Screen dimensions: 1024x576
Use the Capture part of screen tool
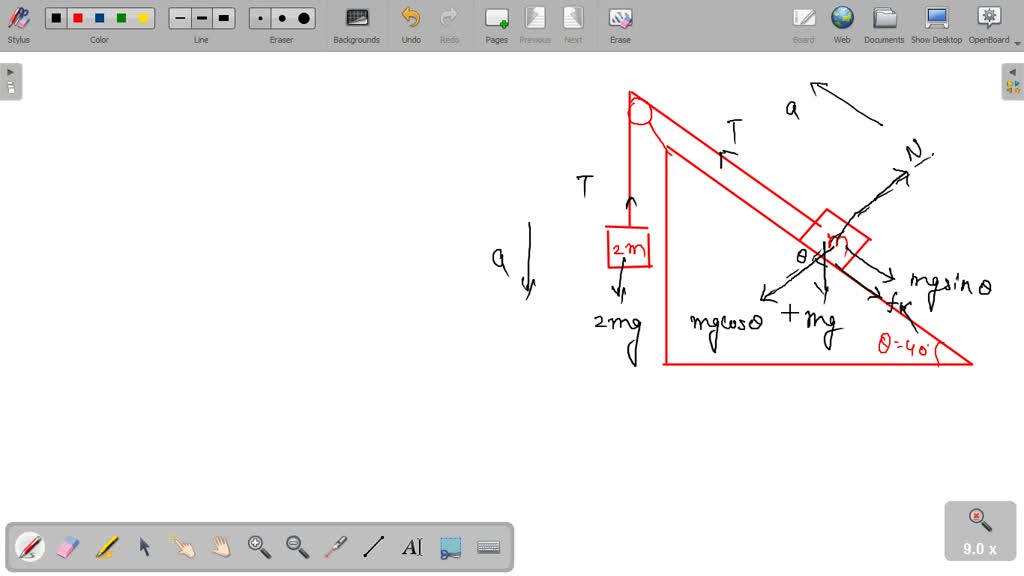[450, 547]
